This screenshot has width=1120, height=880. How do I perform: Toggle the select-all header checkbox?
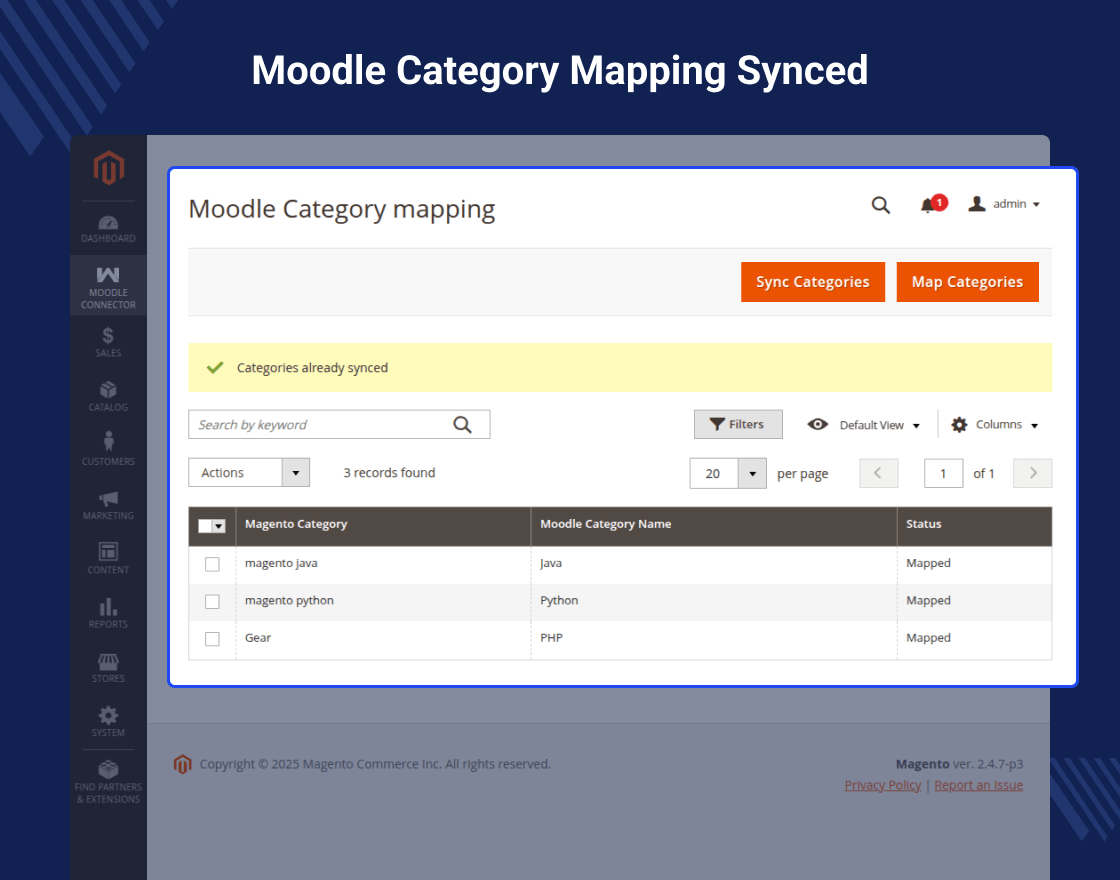coord(205,526)
